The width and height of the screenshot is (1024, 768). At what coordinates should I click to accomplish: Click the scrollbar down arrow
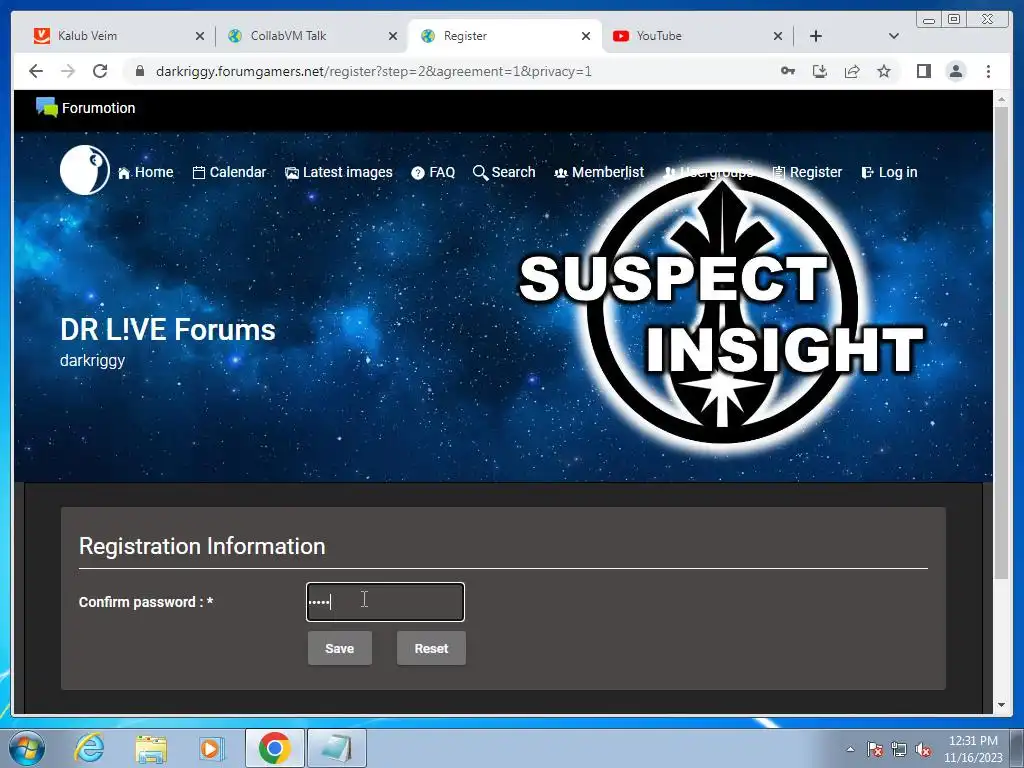point(1001,705)
